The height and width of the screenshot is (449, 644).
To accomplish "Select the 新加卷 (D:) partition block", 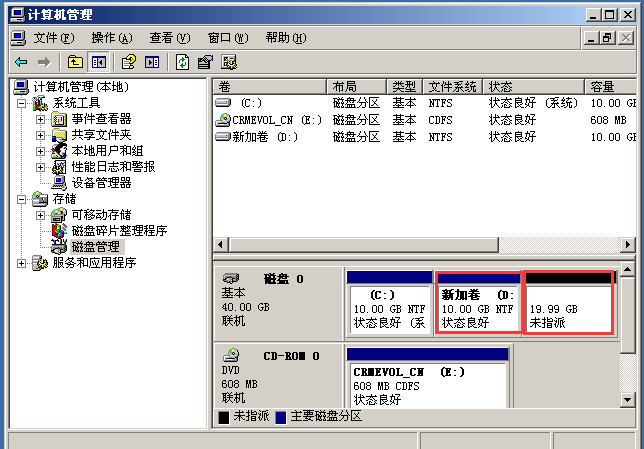I will point(478,304).
